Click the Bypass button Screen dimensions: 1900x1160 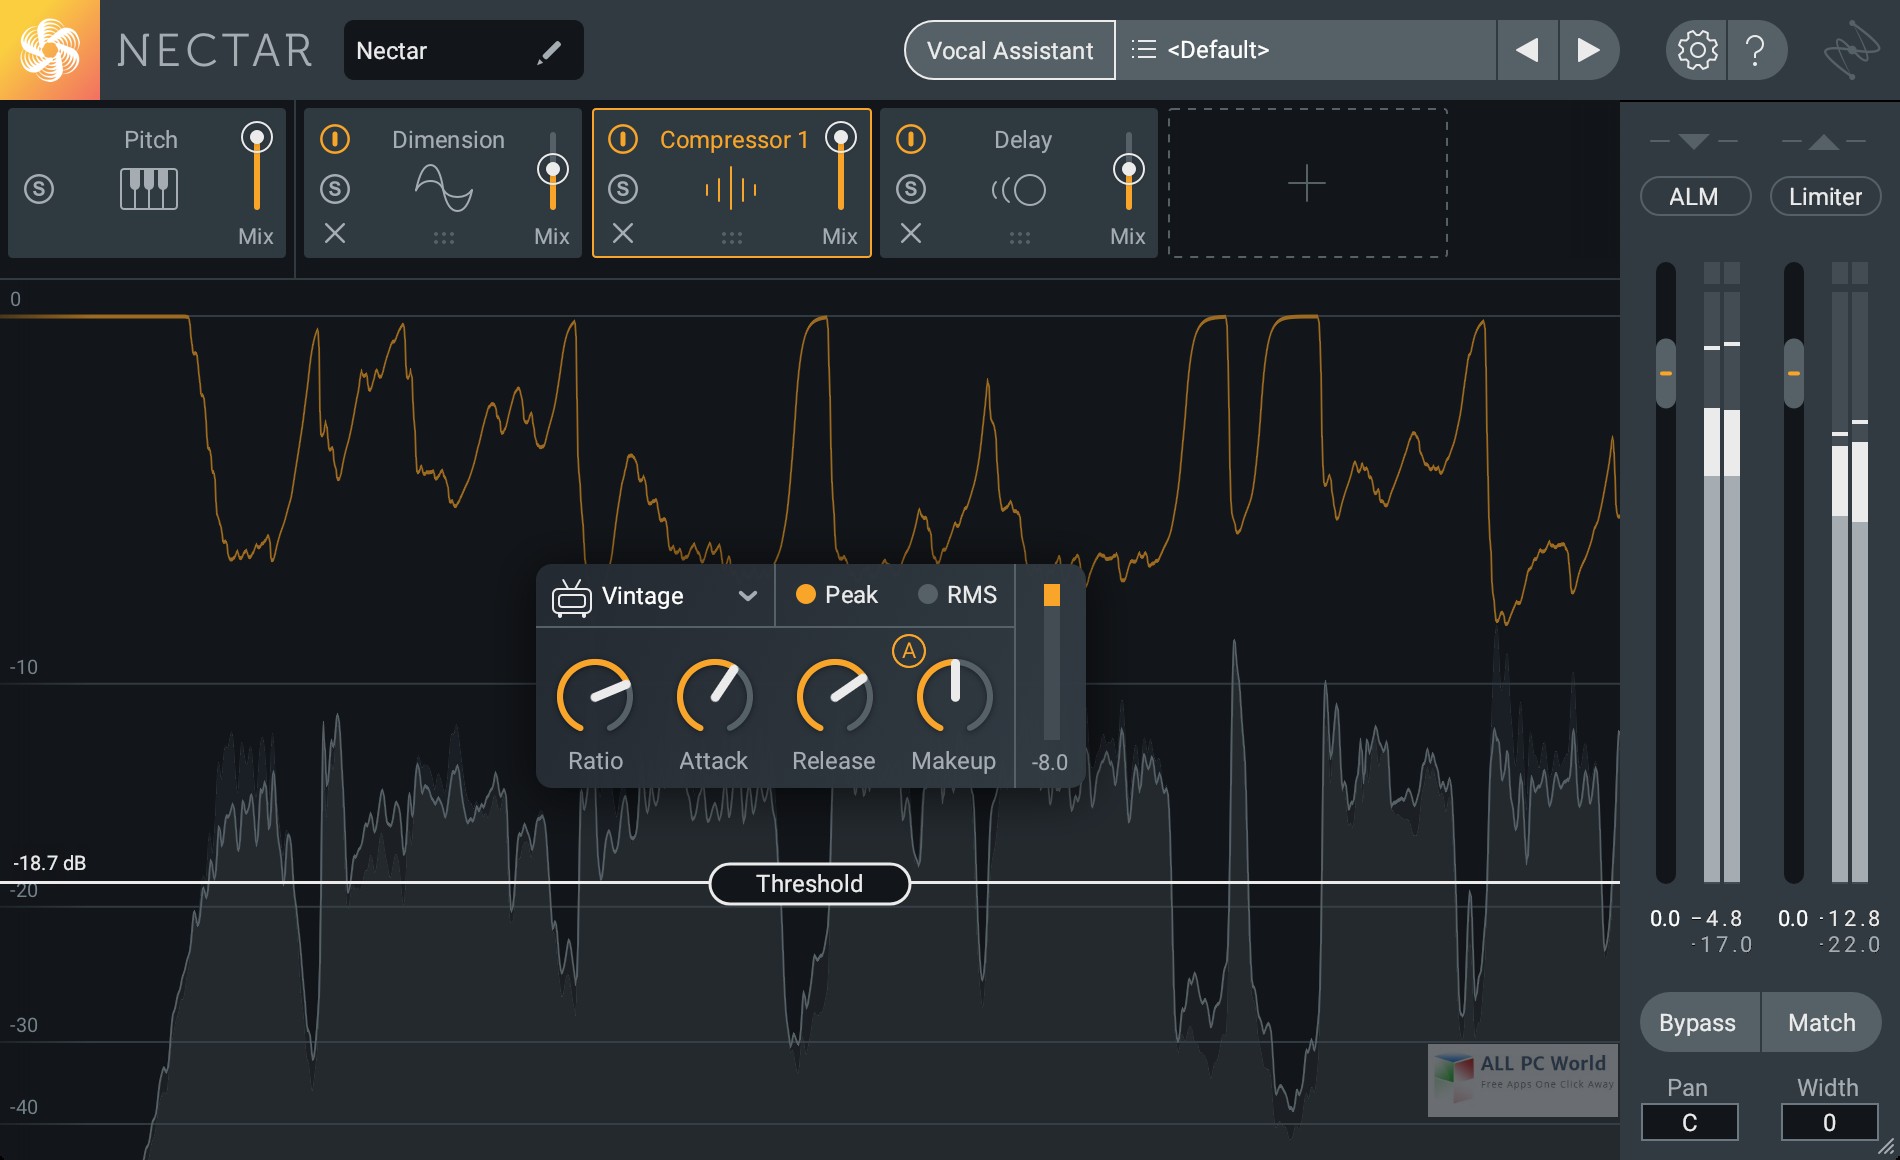(x=1698, y=1022)
